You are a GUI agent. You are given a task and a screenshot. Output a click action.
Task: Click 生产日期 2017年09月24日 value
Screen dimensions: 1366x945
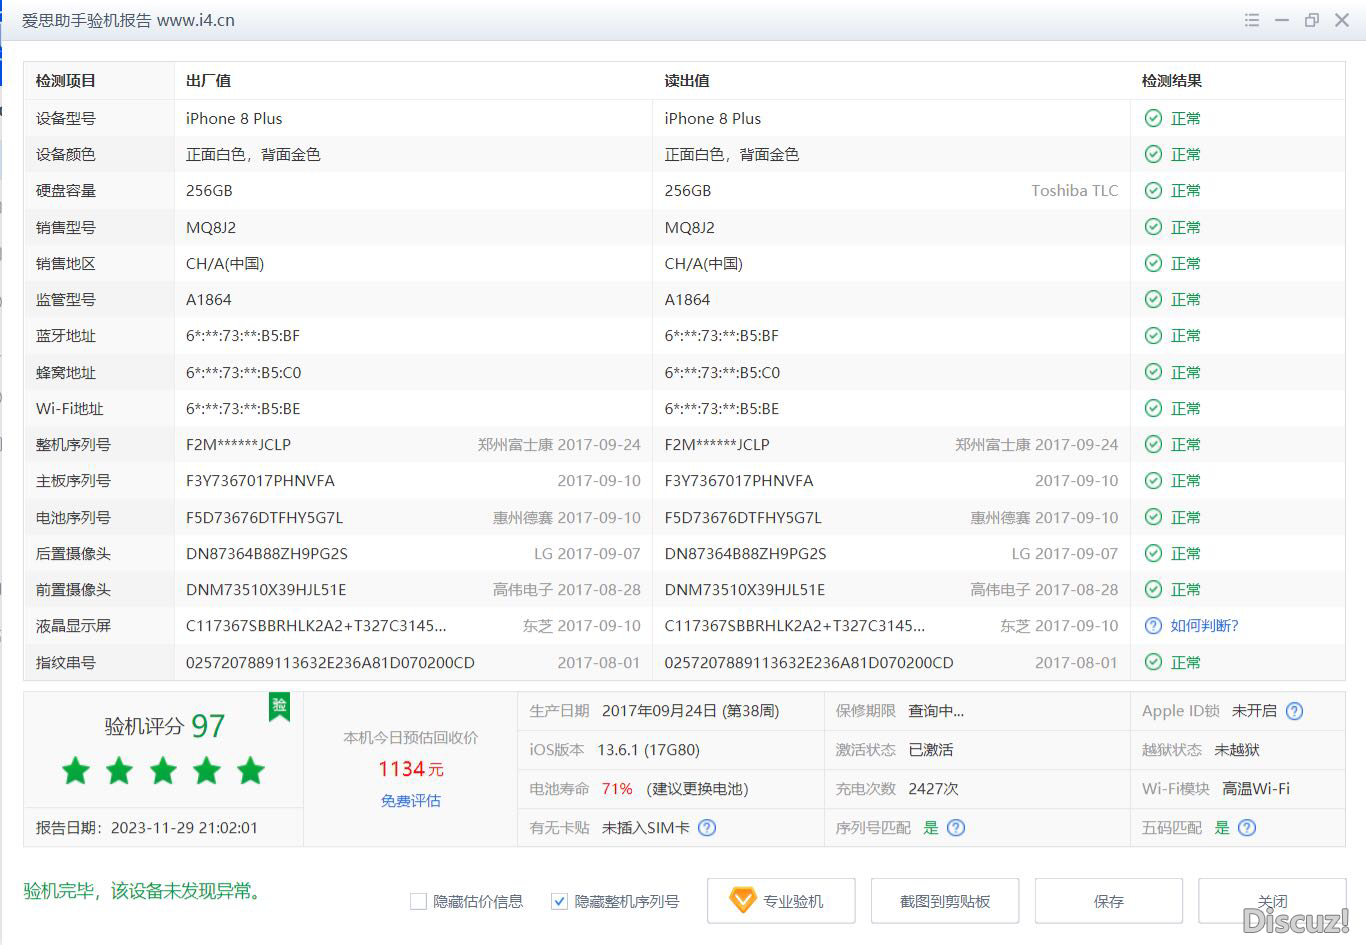690,711
